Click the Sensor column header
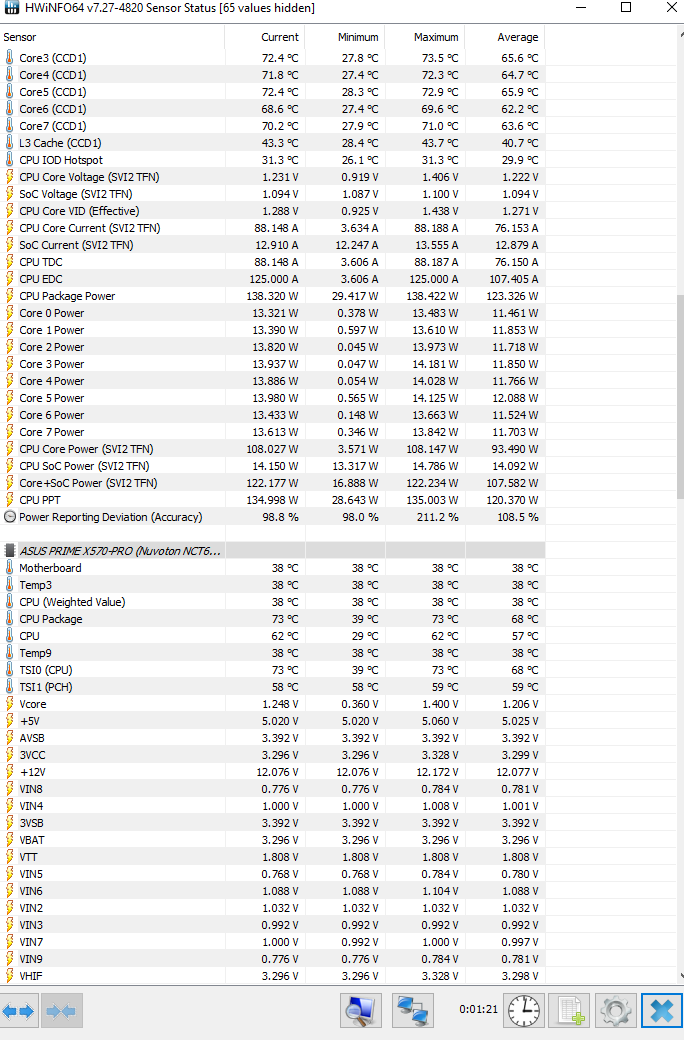 (x=112, y=37)
